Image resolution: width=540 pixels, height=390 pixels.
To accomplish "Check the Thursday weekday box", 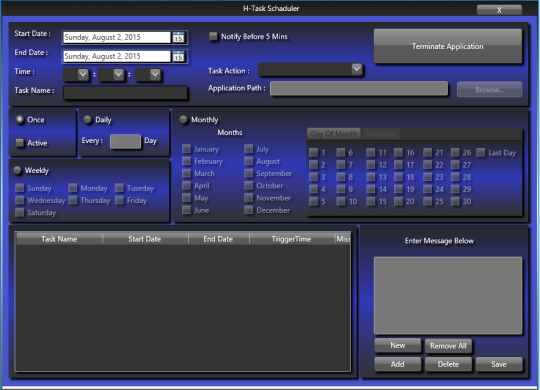I will (x=73, y=200).
